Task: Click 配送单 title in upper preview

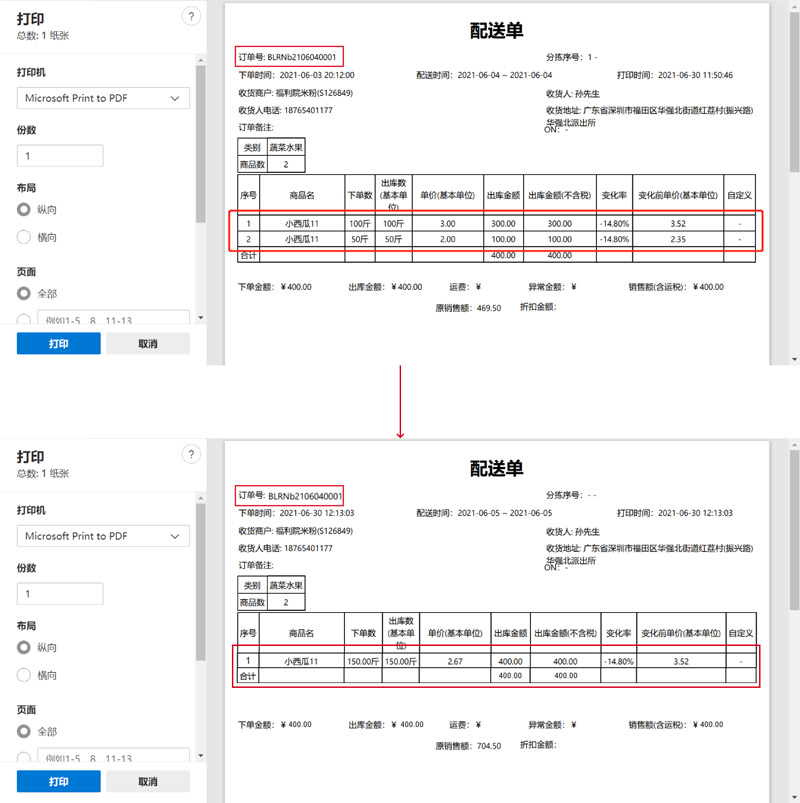Action: click(x=496, y=31)
